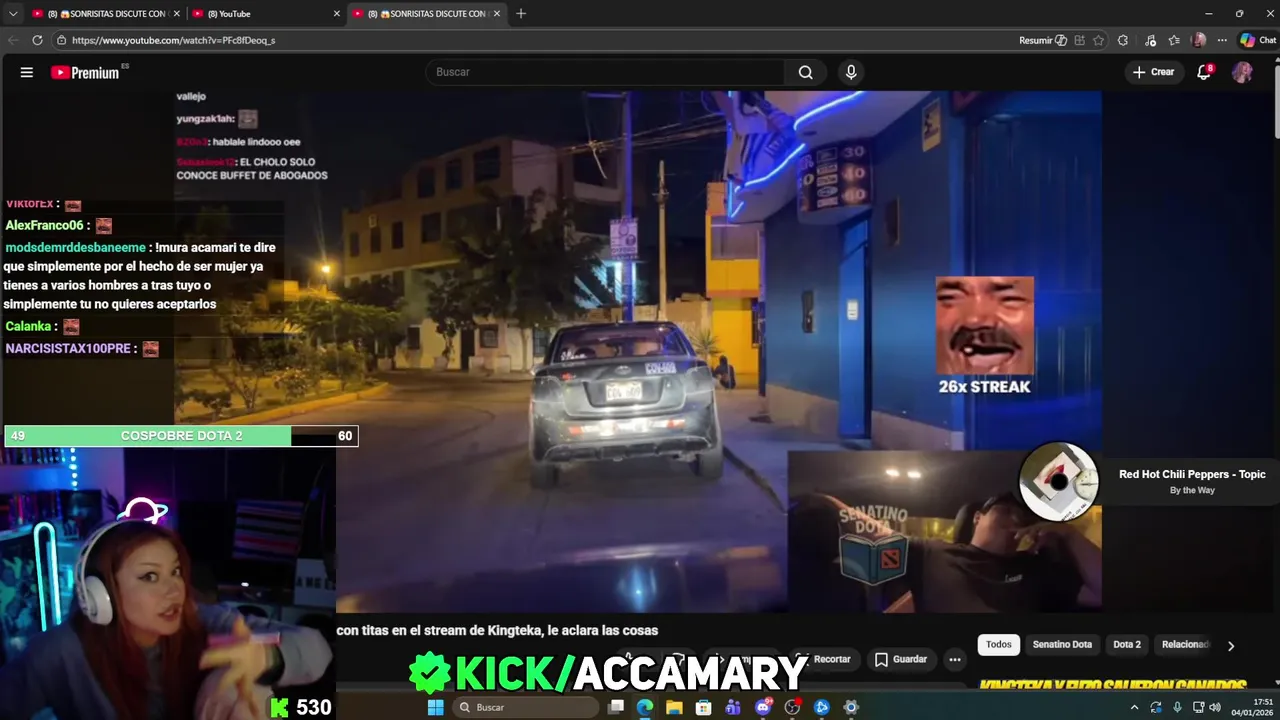The image size is (1280, 720).
Task: Open YouTube notifications bell
Action: pyautogui.click(x=1205, y=72)
